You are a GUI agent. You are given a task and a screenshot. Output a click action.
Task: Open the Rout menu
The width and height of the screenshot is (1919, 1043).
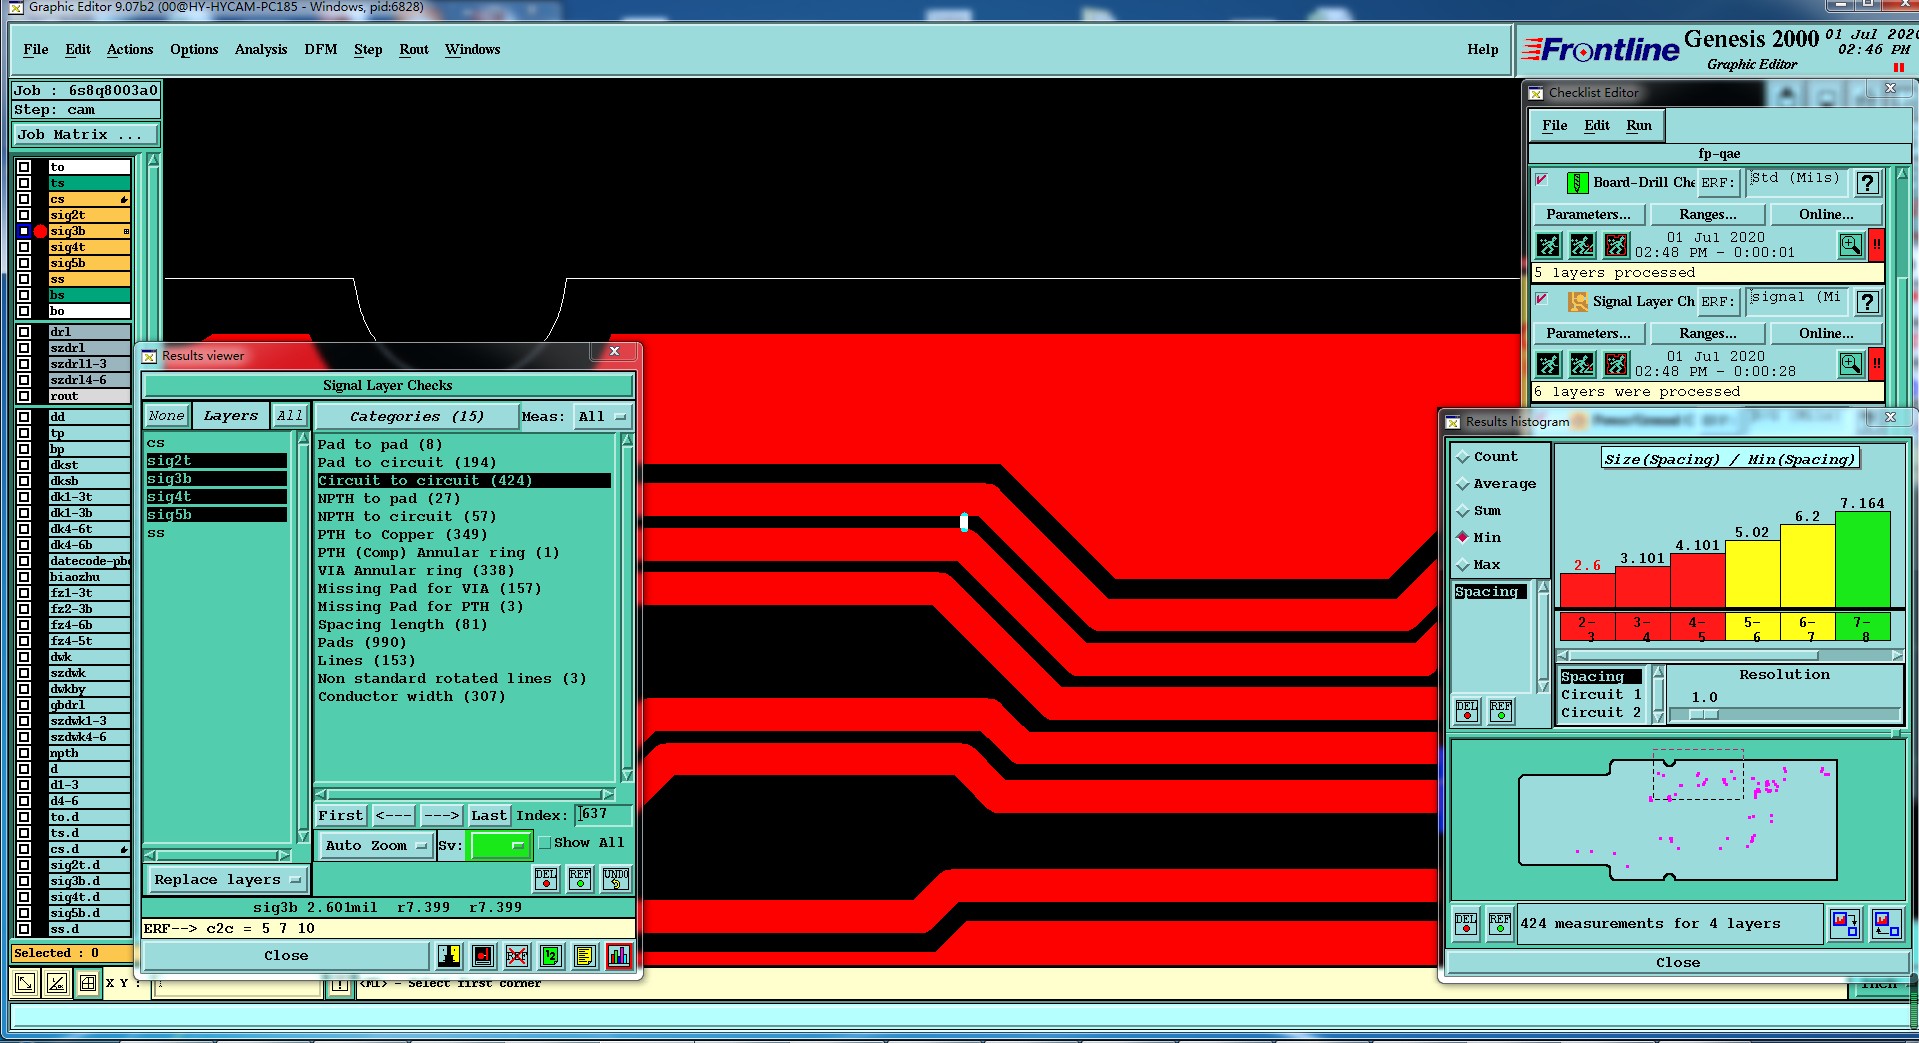[414, 50]
